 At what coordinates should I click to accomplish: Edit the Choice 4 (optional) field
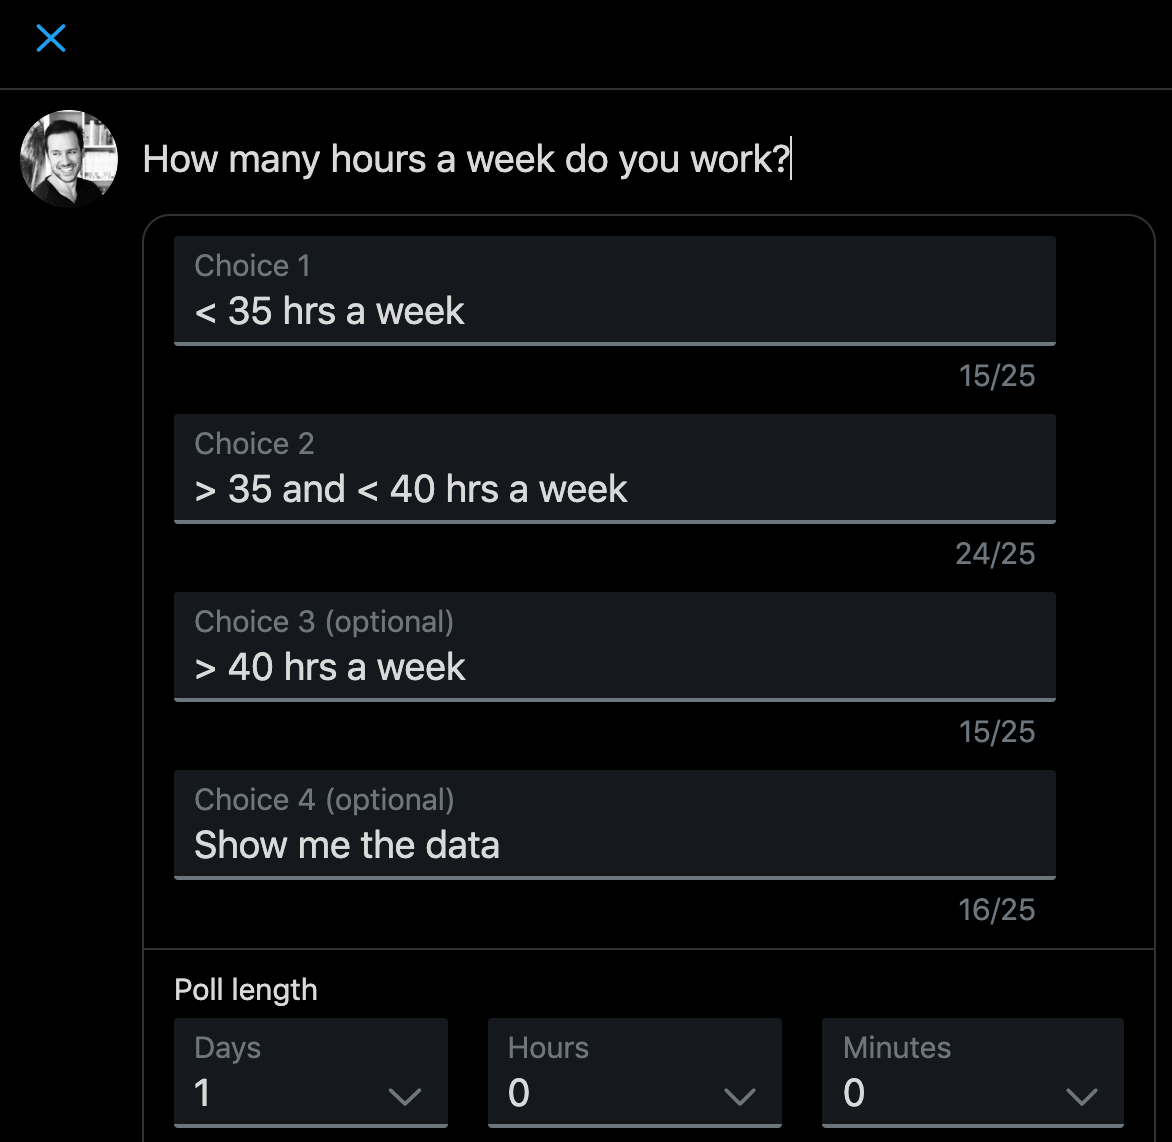tap(614, 824)
